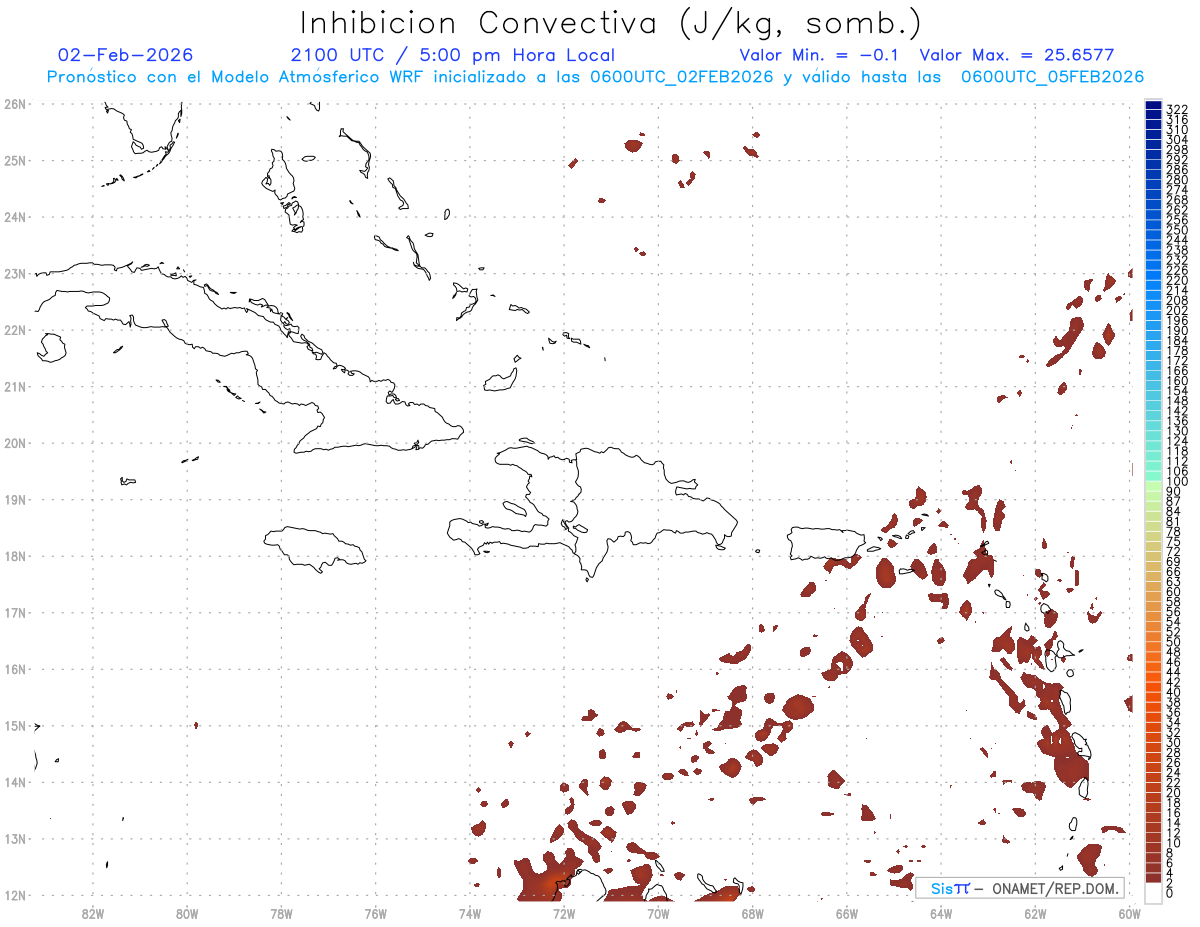Click the 18N latitude label
The height and width of the screenshot is (927, 1200).
[15, 556]
